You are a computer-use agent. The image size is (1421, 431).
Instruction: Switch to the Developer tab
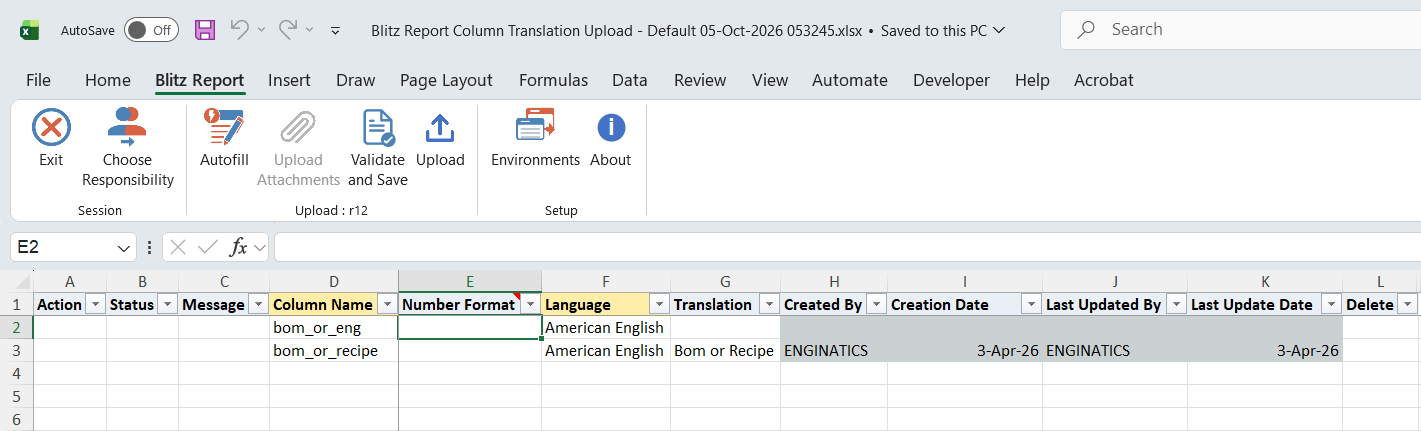(951, 80)
